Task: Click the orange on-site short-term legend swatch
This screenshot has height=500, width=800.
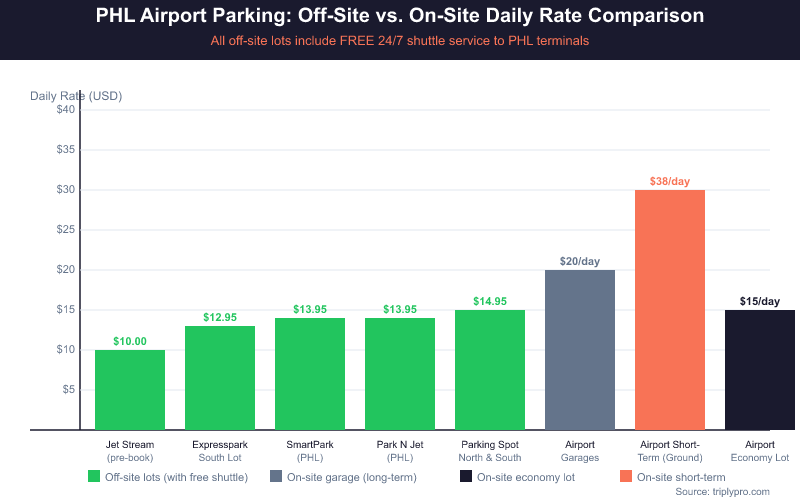Action: (626, 477)
